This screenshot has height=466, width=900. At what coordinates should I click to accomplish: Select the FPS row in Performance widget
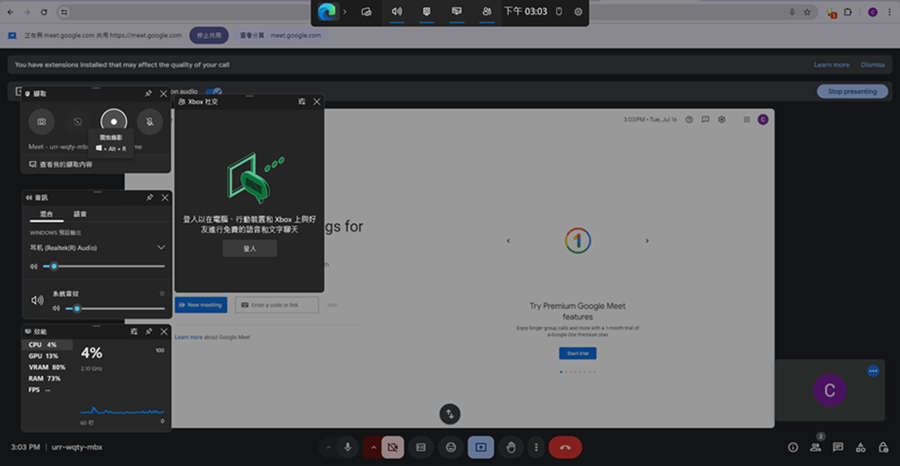click(47, 390)
